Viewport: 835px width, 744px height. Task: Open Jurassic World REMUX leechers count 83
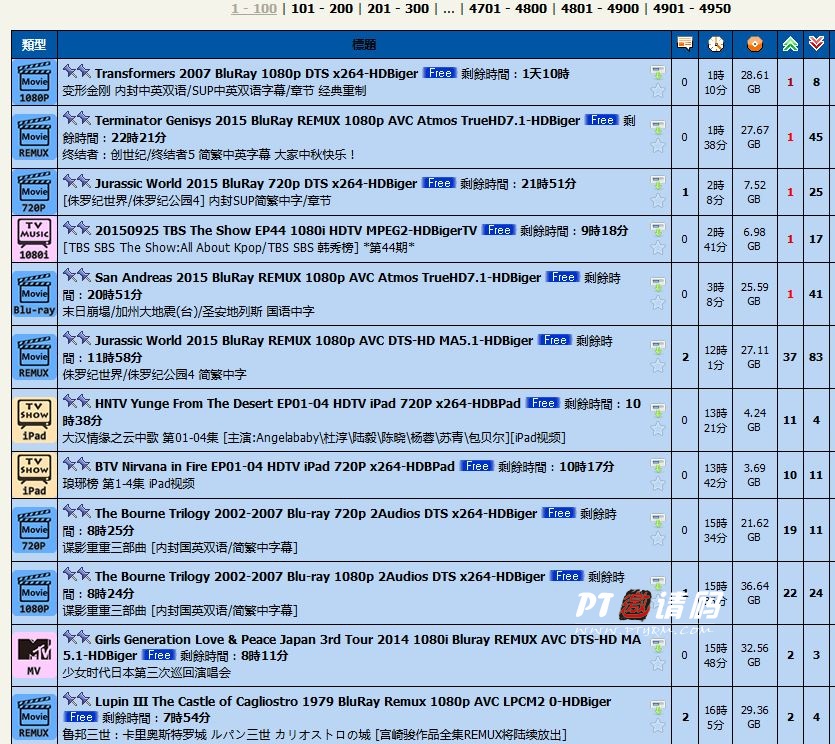(816, 357)
